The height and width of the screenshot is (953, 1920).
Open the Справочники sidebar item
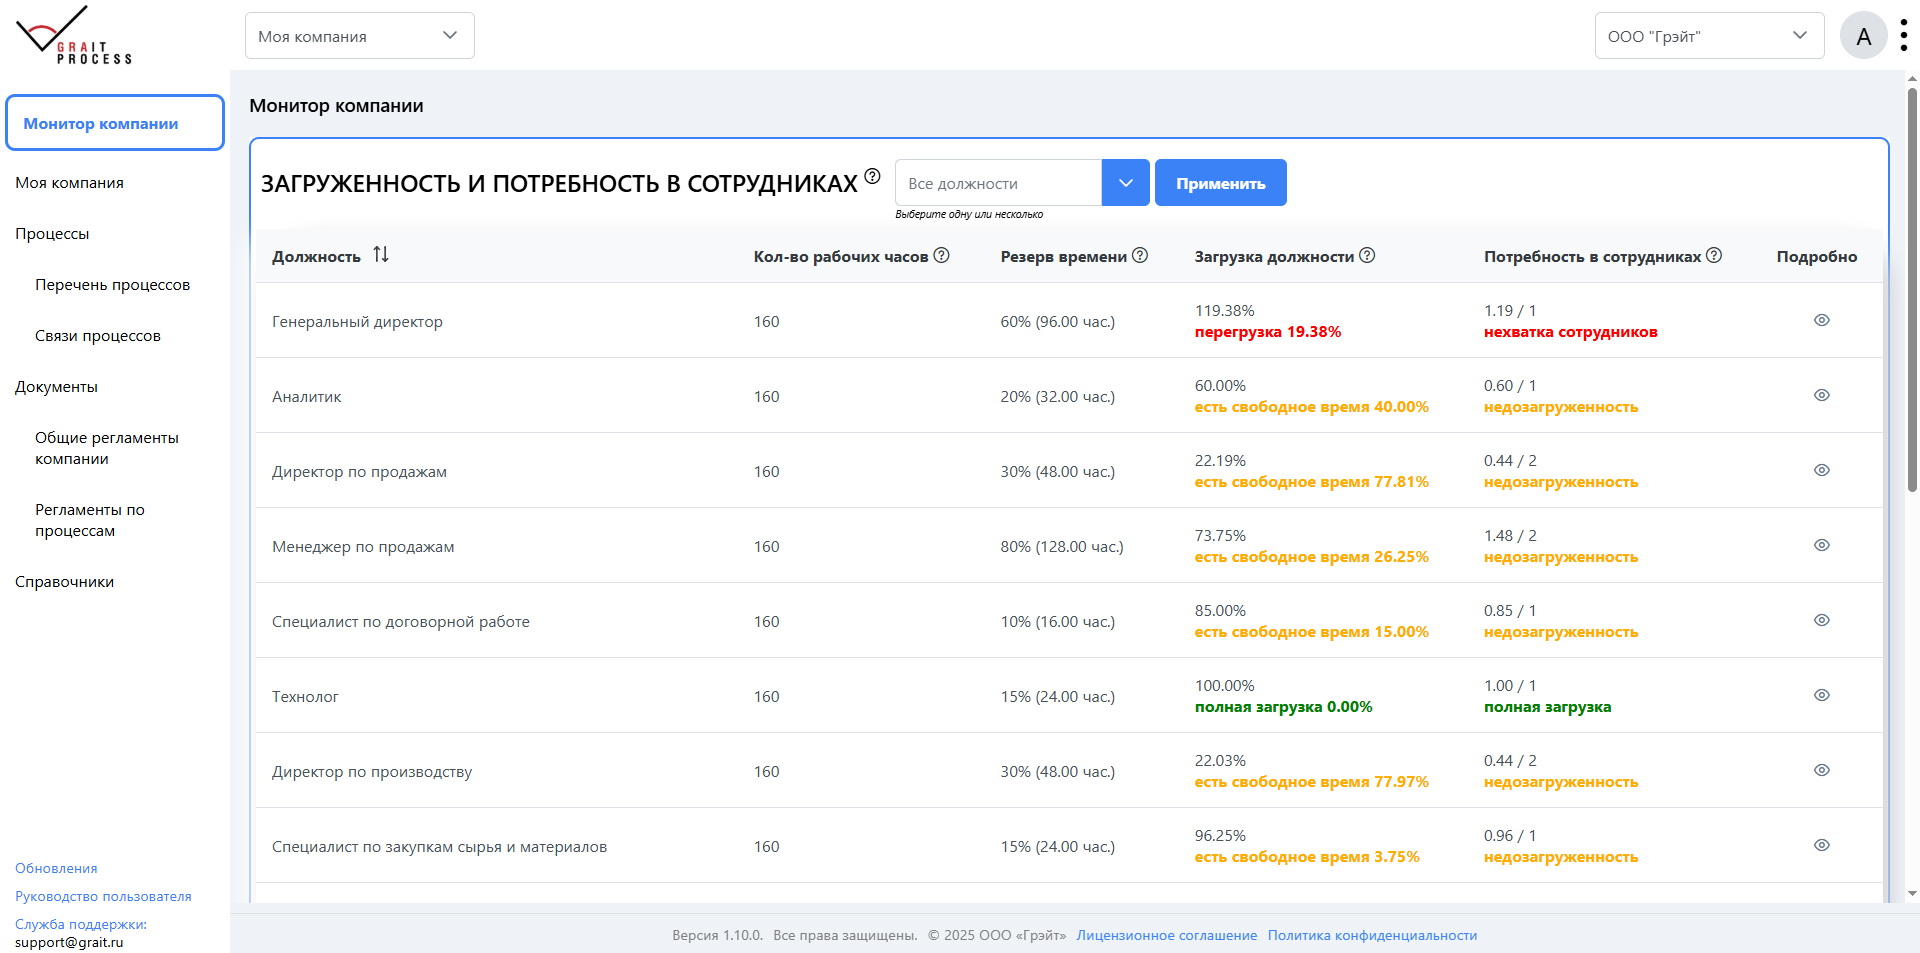64,581
